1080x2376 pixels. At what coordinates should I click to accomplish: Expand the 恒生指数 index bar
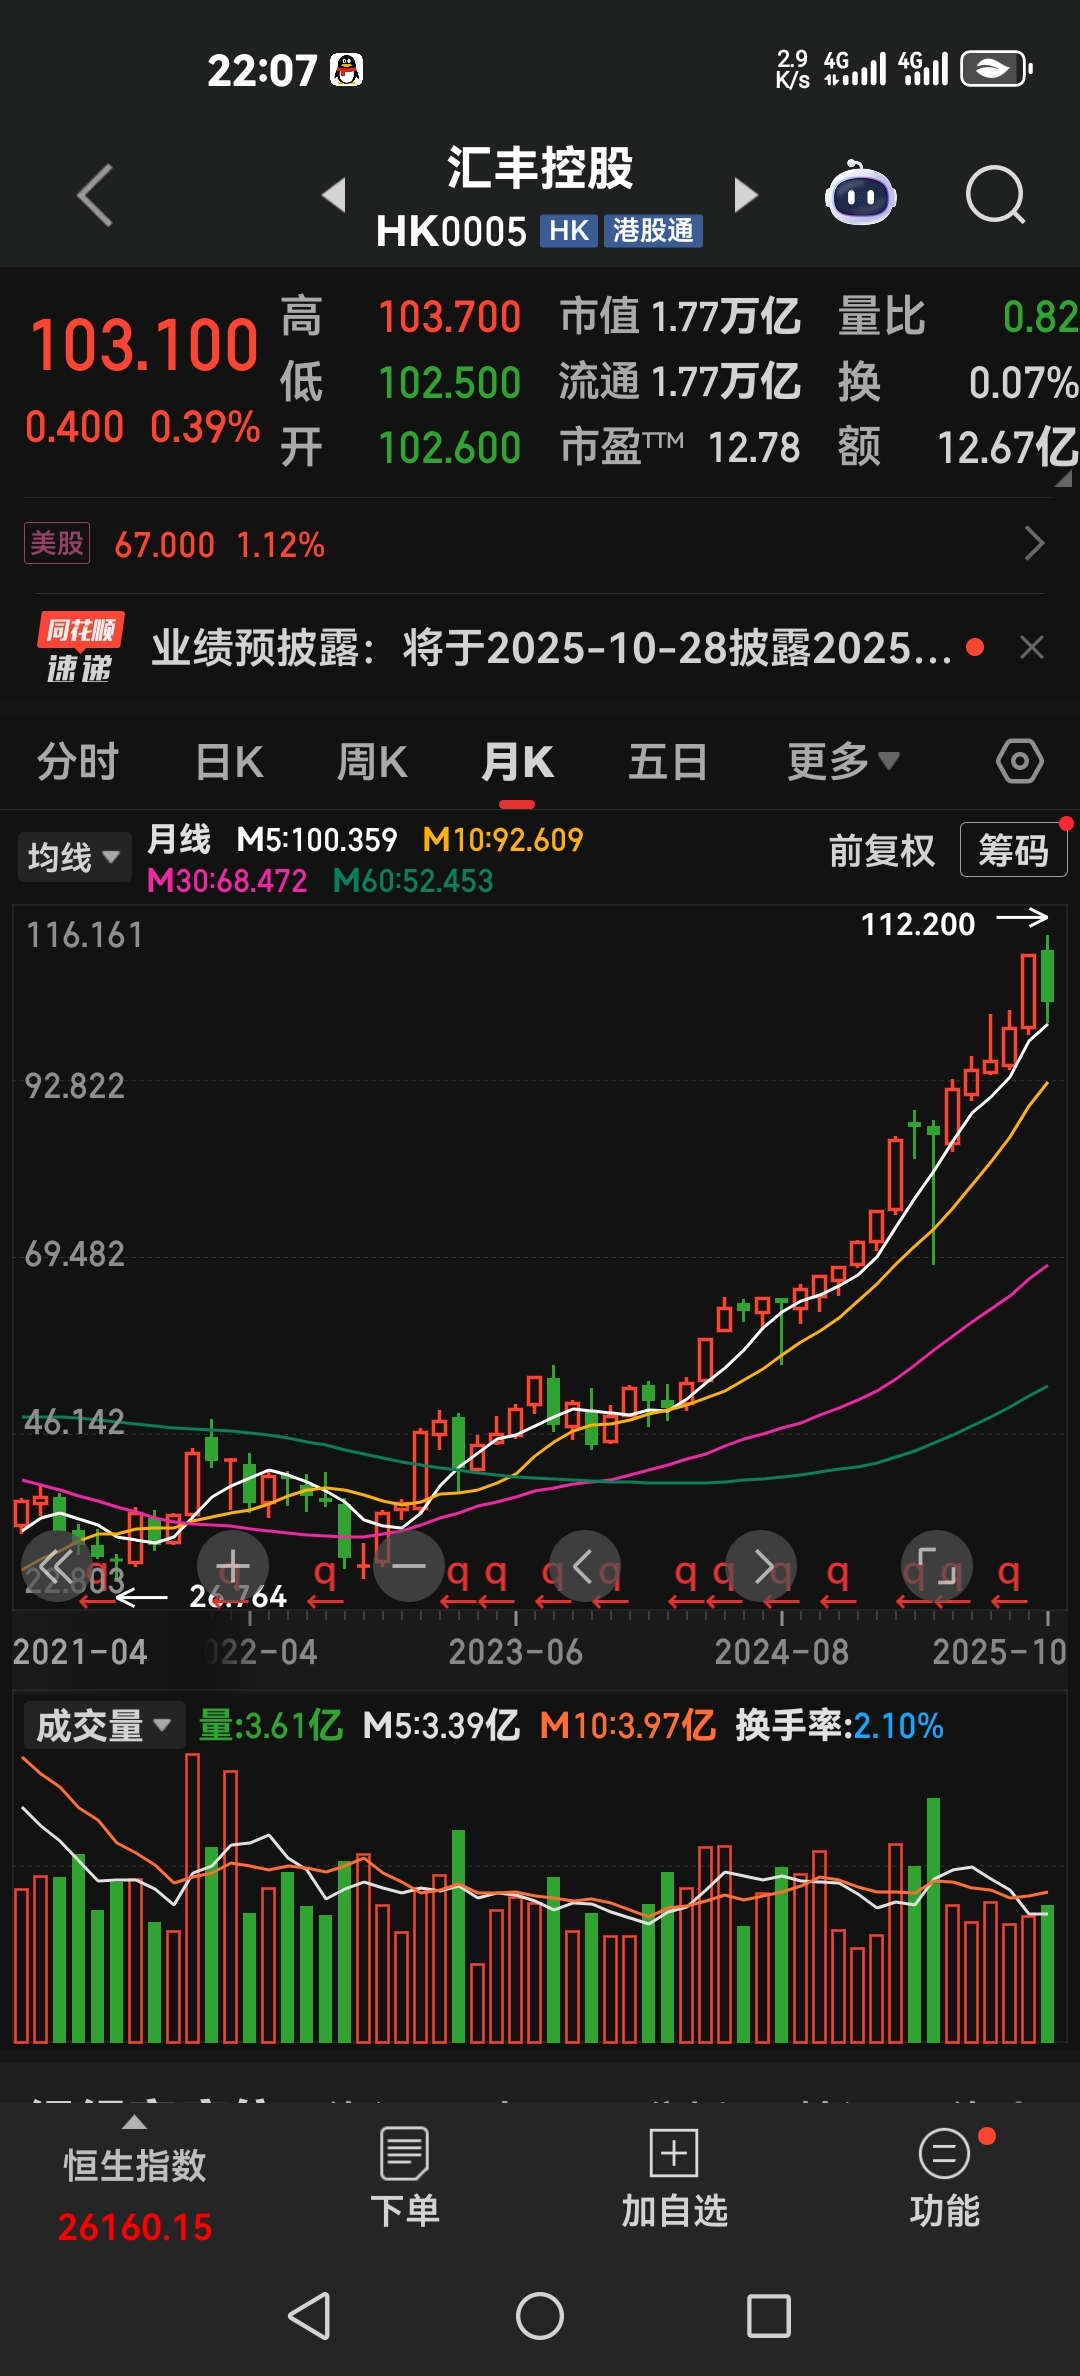pyautogui.click(x=135, y=2123)
